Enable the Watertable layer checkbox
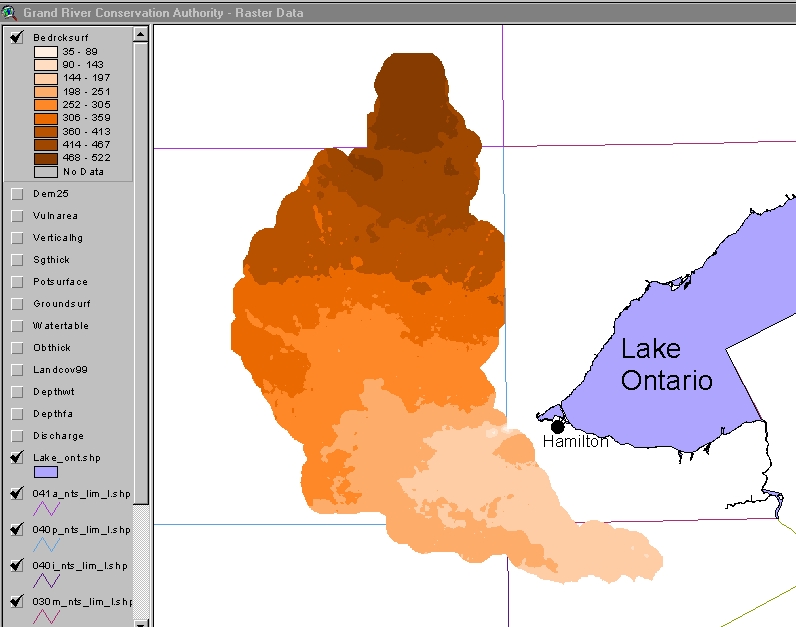796x627 pixels. point(17,326)
